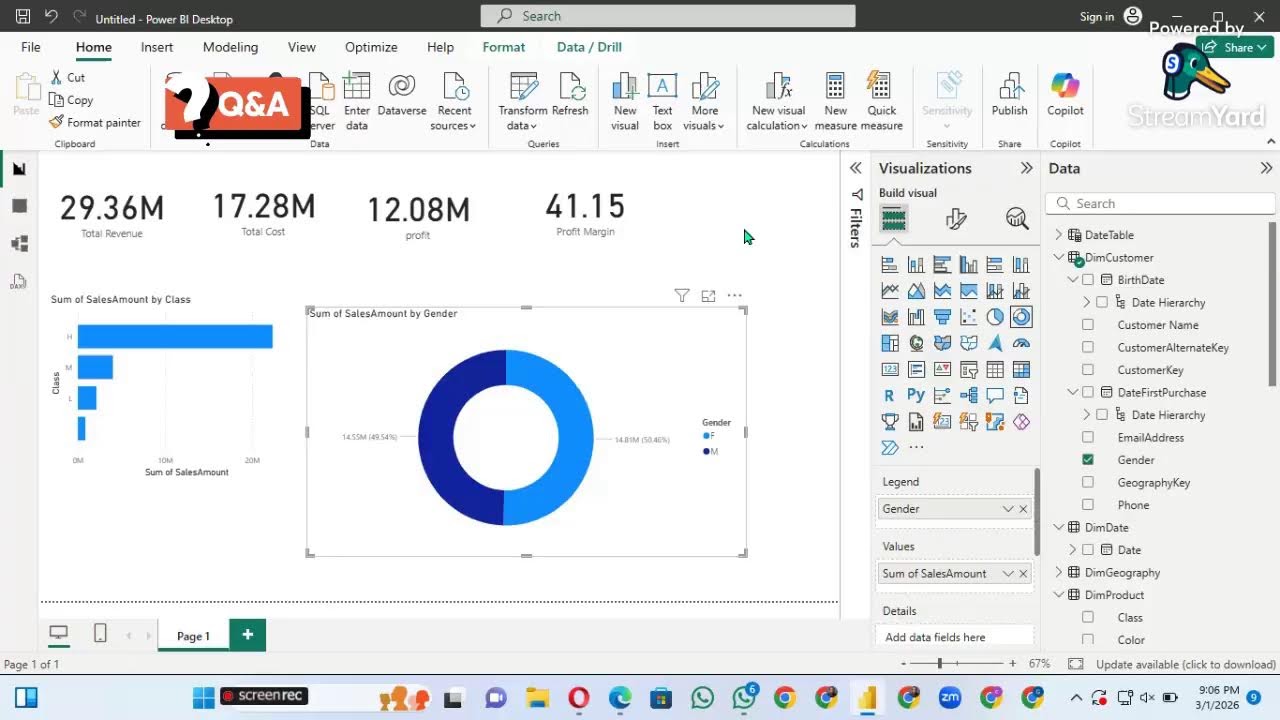
Task: Click Update available download link
Action: pyautogui.click(x=1186, y=664)
